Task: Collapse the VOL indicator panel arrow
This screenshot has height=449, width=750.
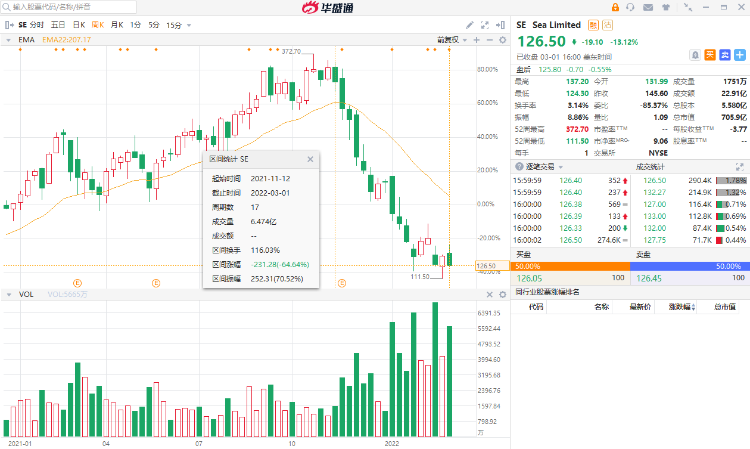Action: 8,294
